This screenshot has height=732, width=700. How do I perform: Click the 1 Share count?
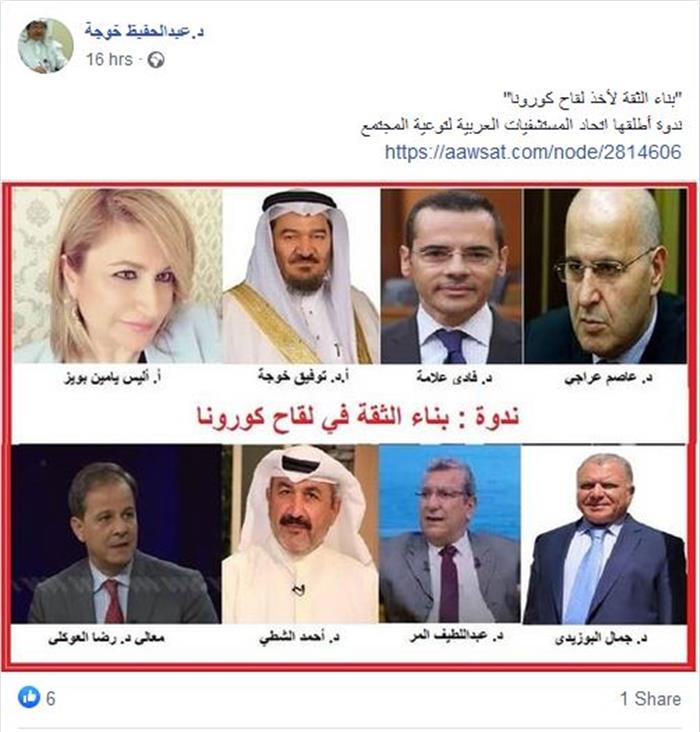click(x=650, y=698)
